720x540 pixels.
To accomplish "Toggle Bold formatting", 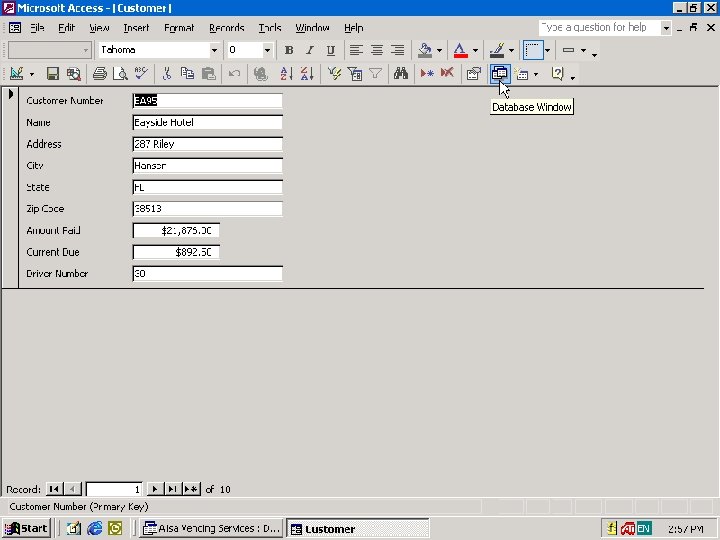I will click(289, 50).
